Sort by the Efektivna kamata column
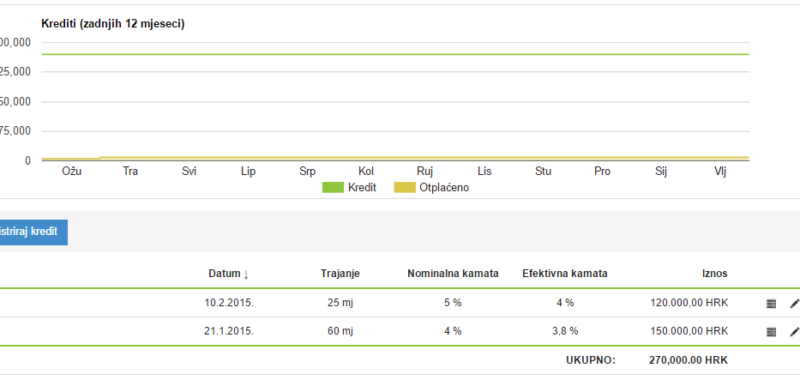The image size is (800, 380). tap(565, 273)
